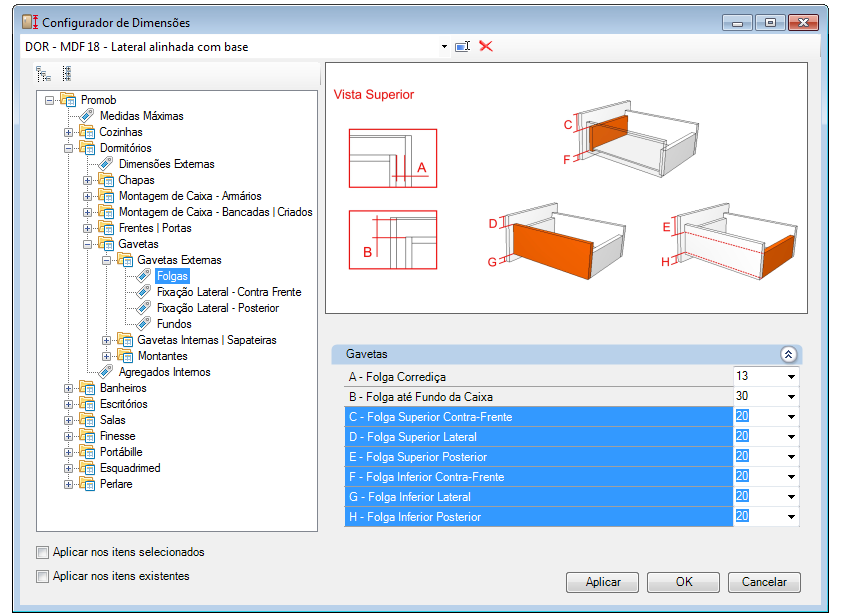Click the Agregados Internos tag icon

[x=106, y=371]
